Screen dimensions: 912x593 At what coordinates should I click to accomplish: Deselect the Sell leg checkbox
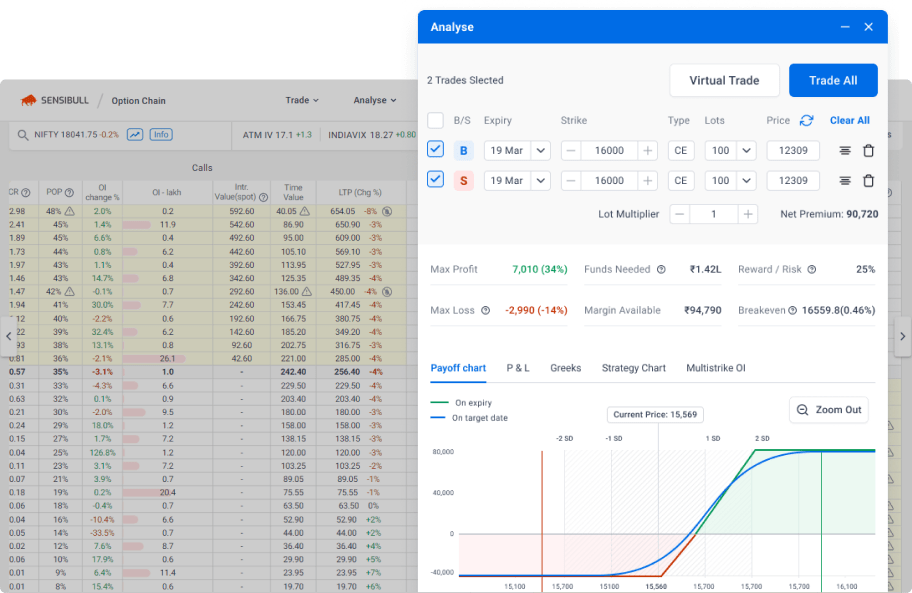pyautogui.click(x=436, y=180)
